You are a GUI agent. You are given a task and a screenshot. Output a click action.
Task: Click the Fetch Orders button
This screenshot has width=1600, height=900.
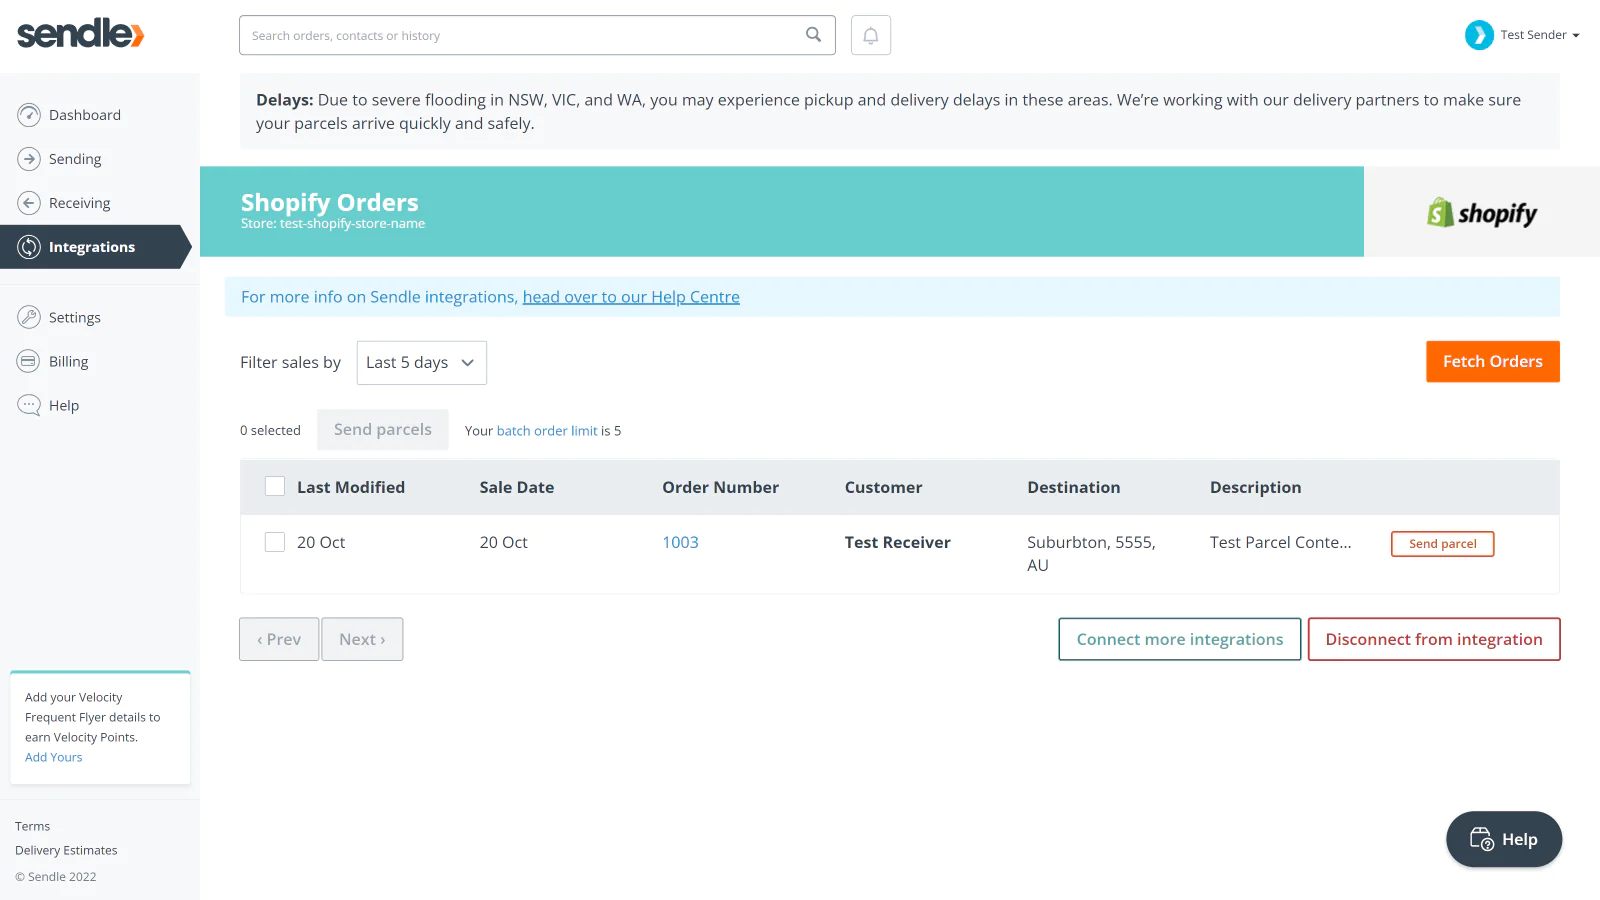pyautogui.click(x=1493, y=362)
